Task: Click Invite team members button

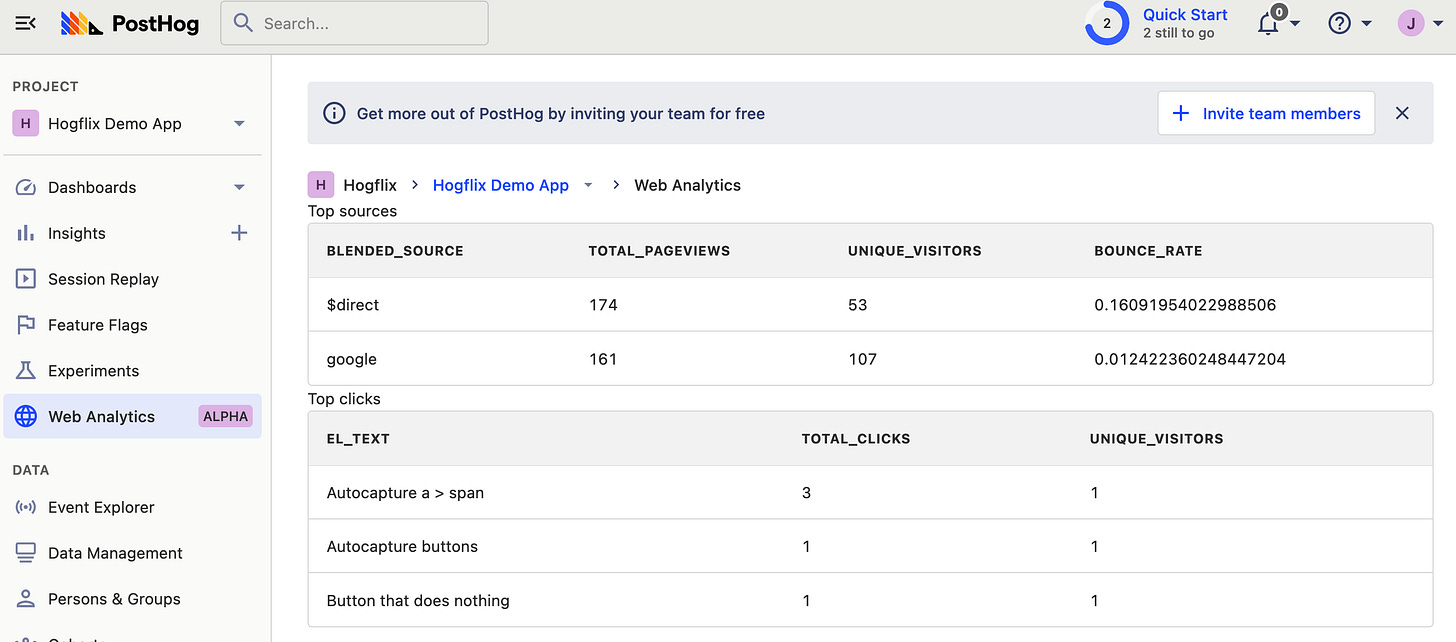Action: pos(1266,113)
